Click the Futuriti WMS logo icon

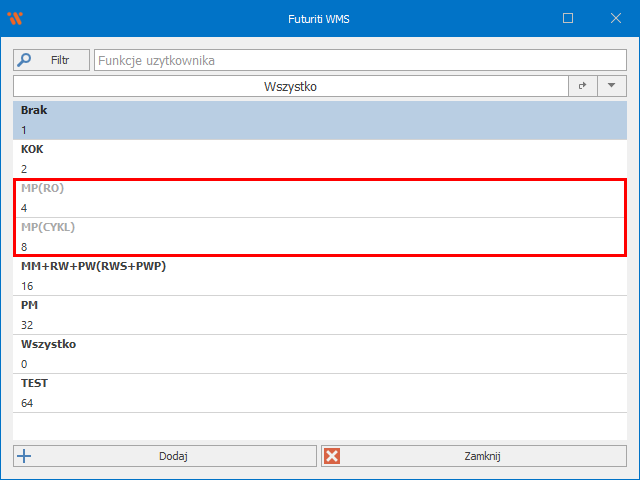(x=15, y=18)
